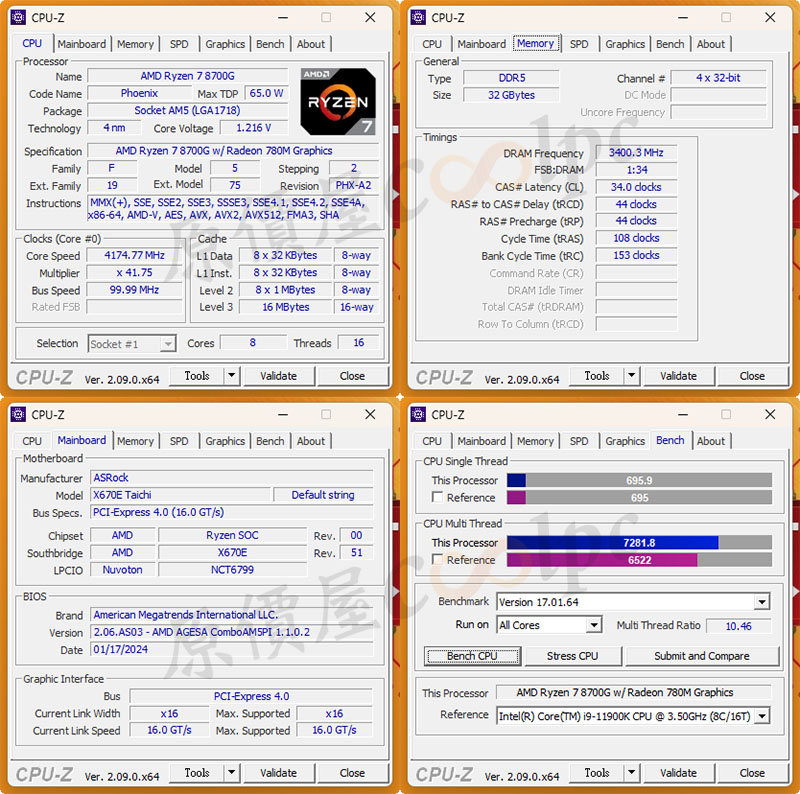Start the Stress CPU test
800x794 pixels.
tap(572, 656)
